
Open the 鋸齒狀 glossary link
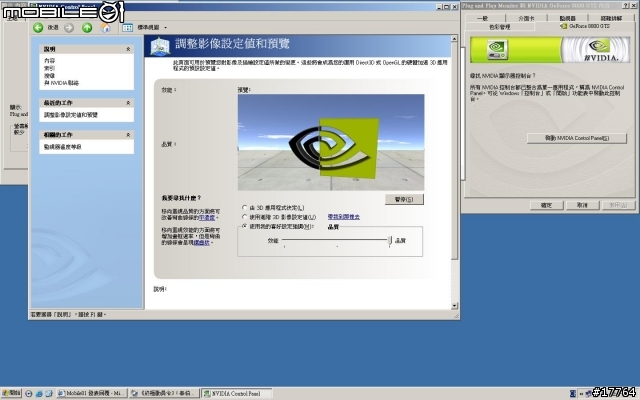coord(202,242)
